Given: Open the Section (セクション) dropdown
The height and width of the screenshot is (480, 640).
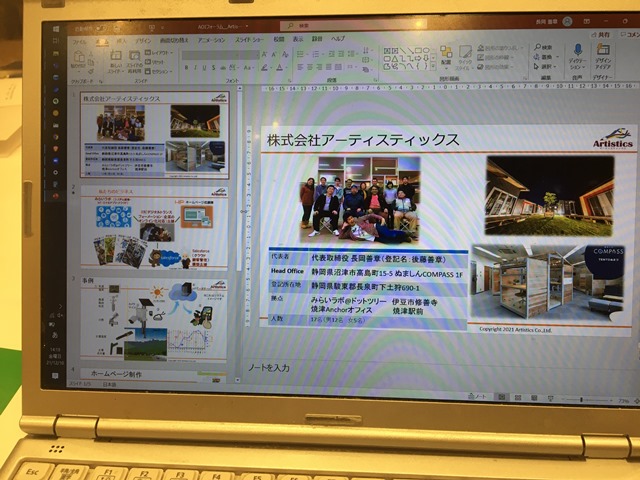Looking at the screenshot, I should [159, 71].
